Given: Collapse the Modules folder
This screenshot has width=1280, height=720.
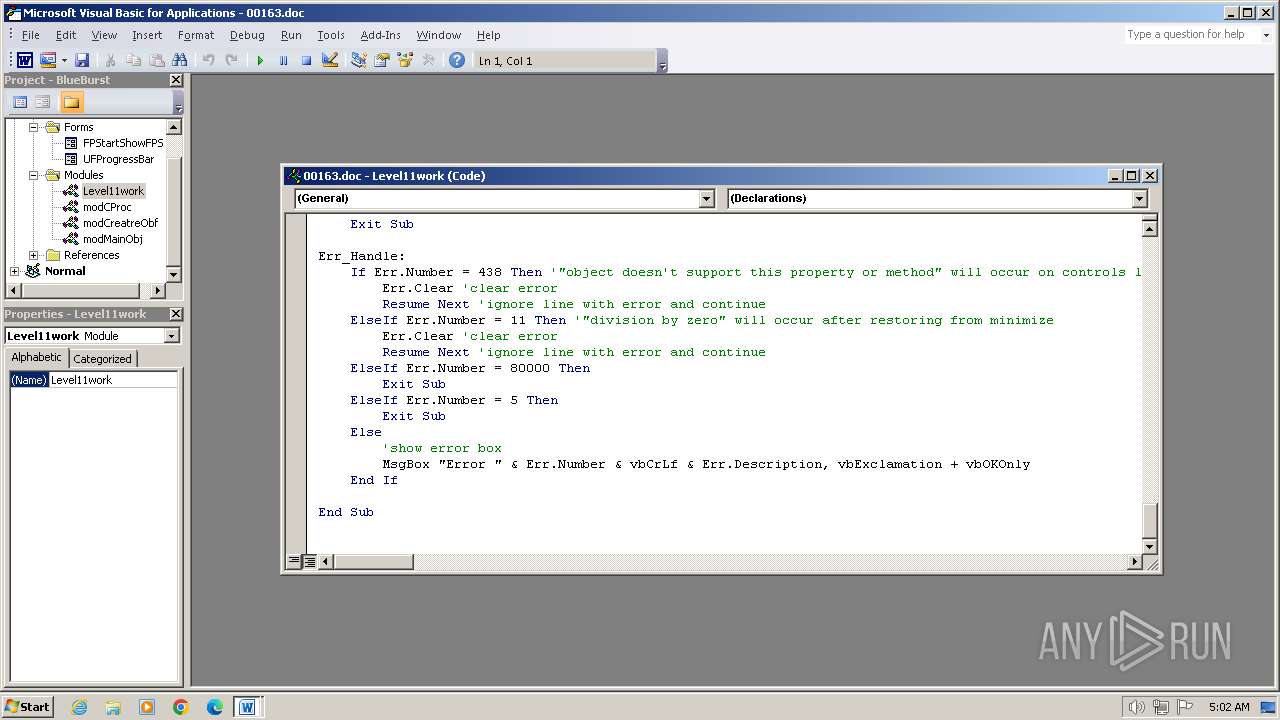Looking at the screenshot, I should point(33,175).
